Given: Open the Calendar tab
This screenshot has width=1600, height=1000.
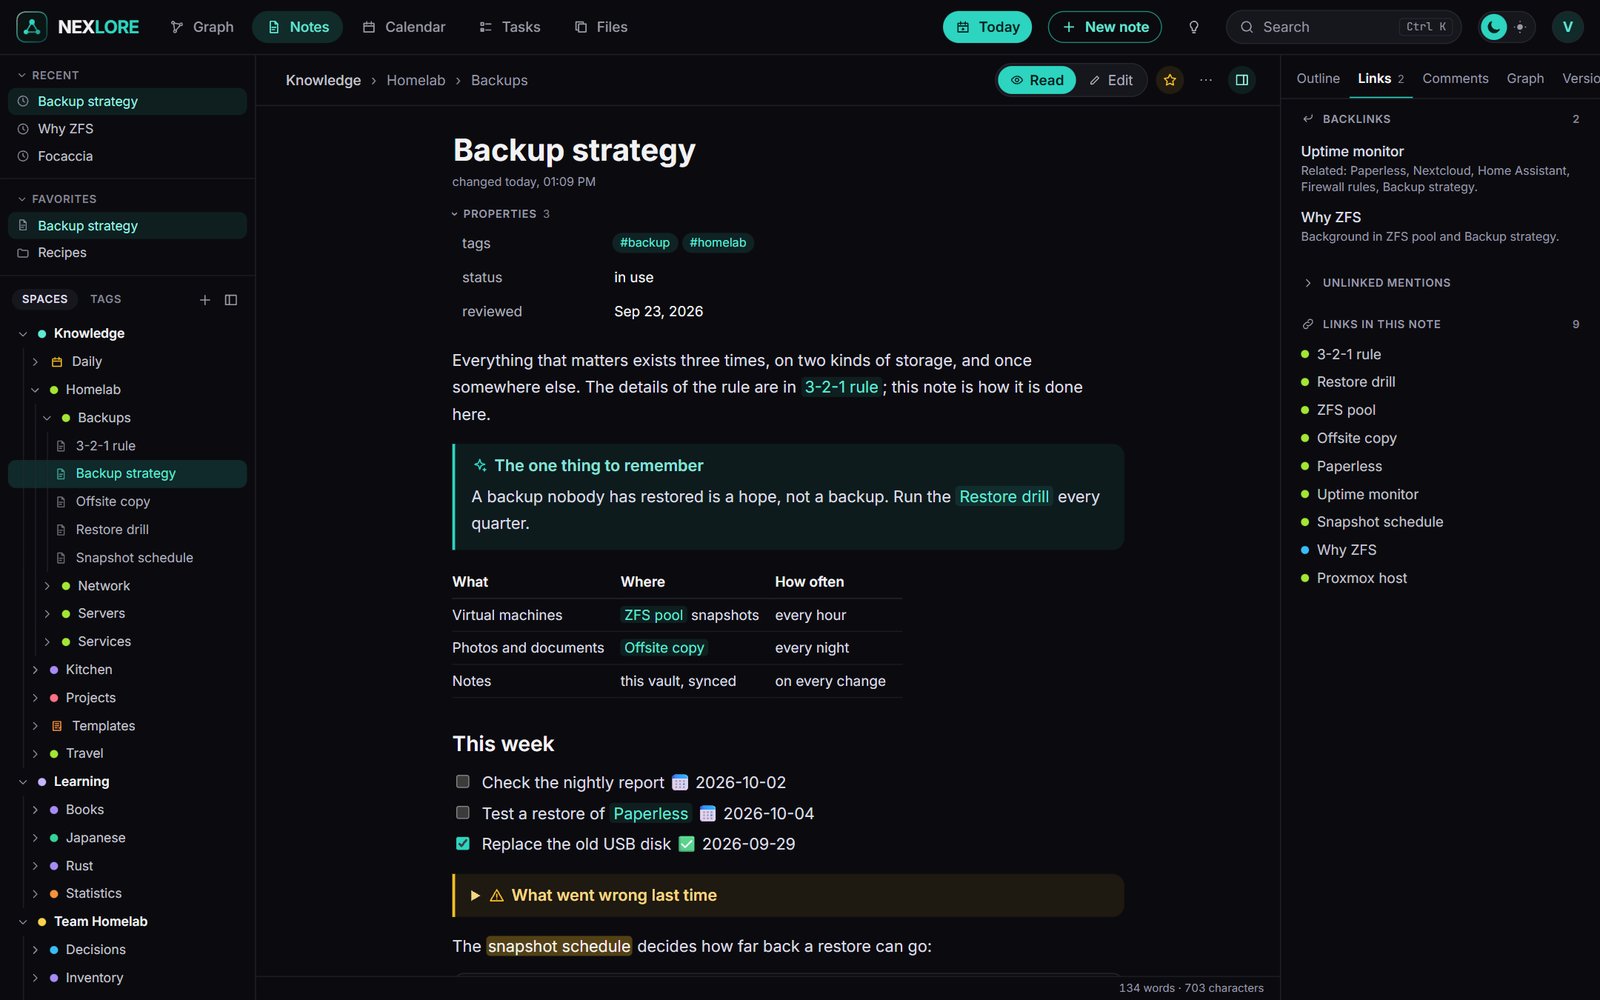Looking at the screenshot, I should 404,27.
